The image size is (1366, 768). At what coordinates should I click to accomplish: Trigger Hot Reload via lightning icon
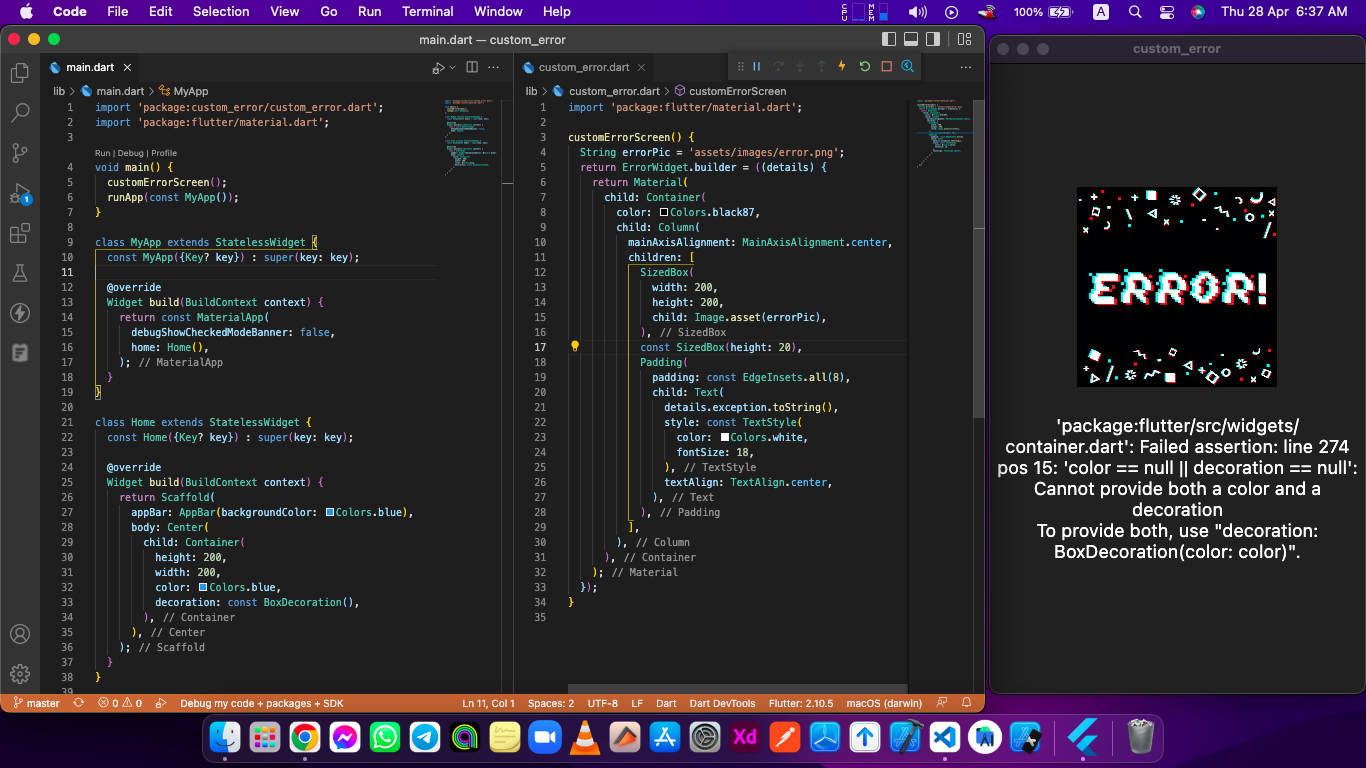[x=840, y=66]
